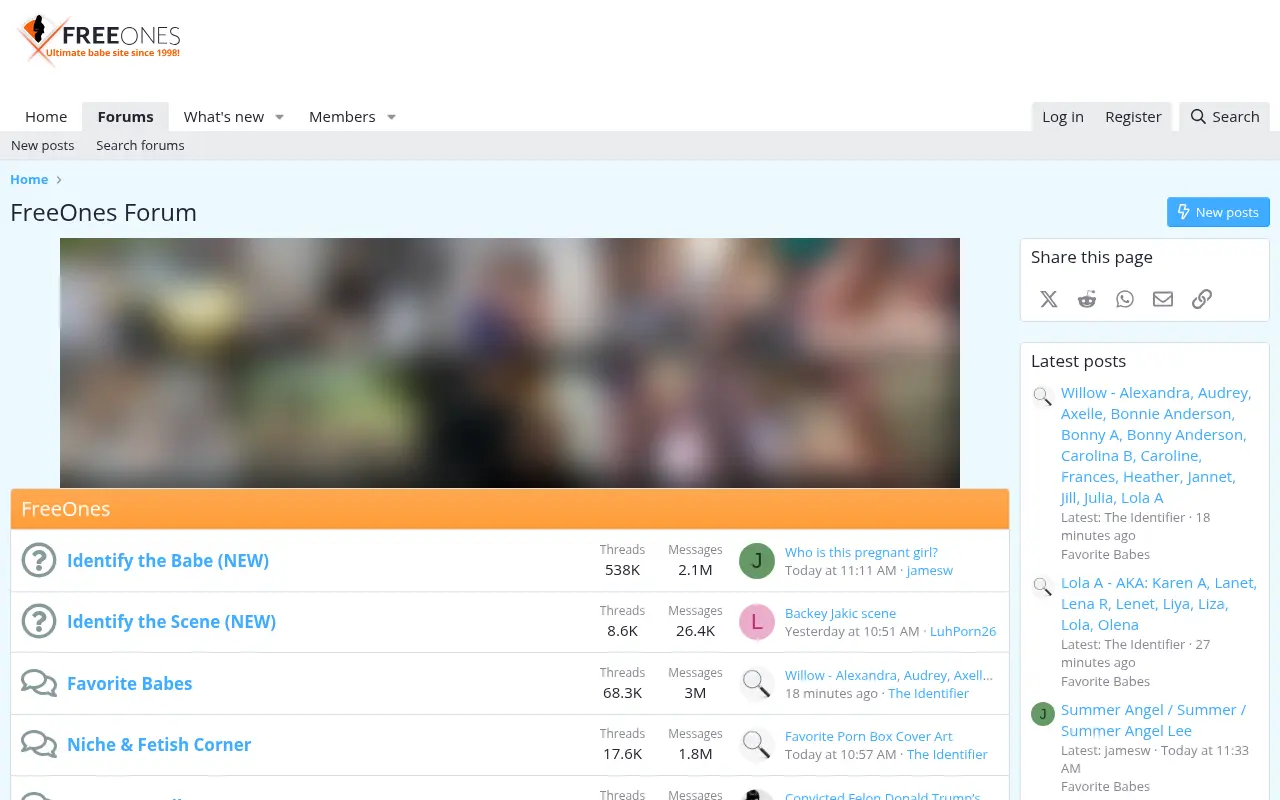Screen dimensions: 1280x800
Task: Open Niche & Fetish Corner forum
Action: click(x=159, y=745)
